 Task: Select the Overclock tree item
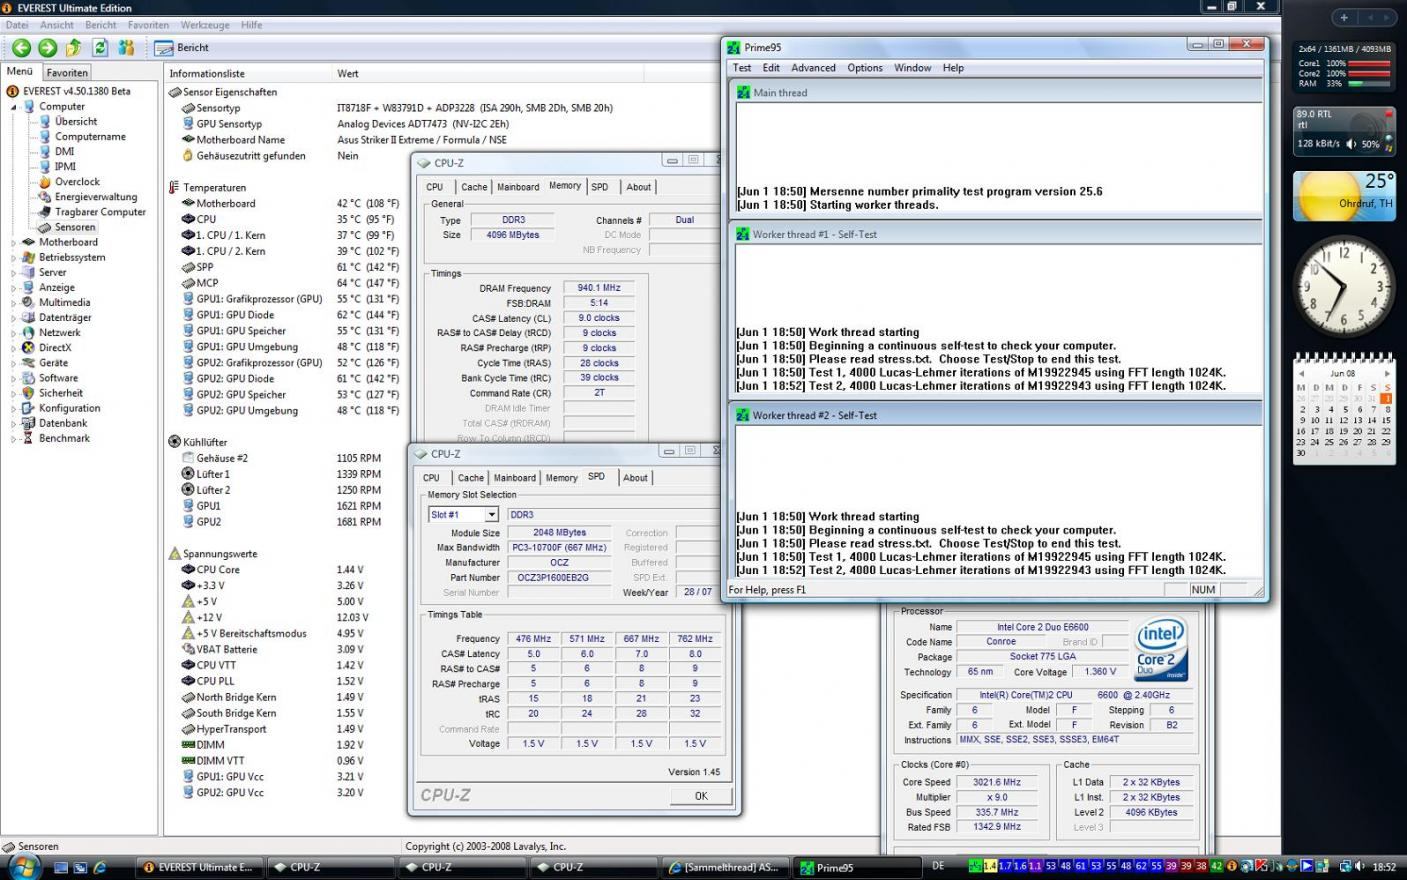tap(77, 182)
